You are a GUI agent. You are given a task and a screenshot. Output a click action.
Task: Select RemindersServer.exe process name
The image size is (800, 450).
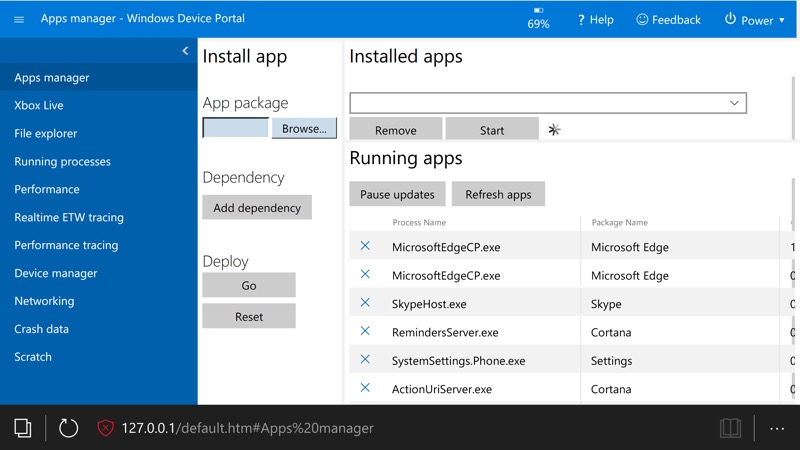[445, 333]
